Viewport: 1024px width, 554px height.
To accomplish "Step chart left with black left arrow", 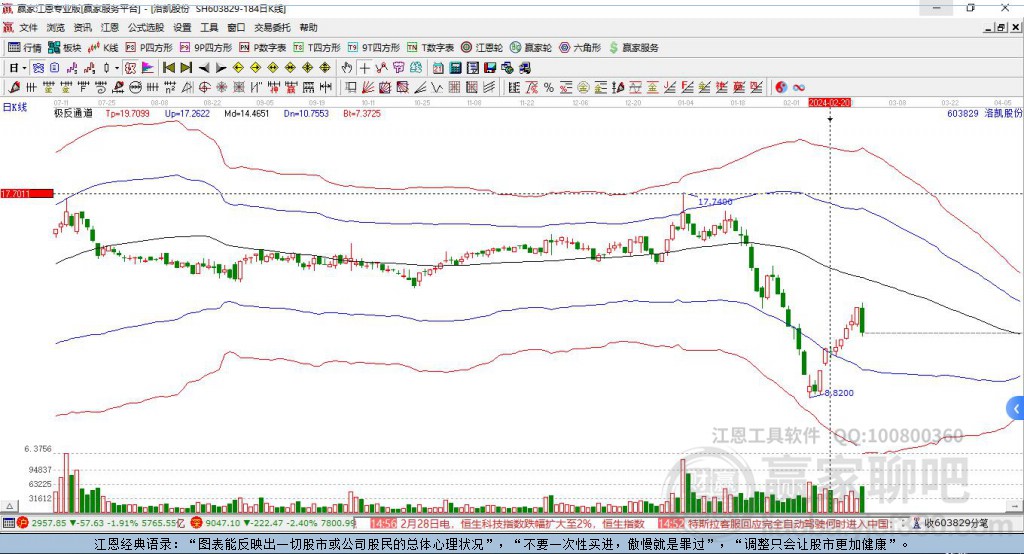I will tap(204, 68).
